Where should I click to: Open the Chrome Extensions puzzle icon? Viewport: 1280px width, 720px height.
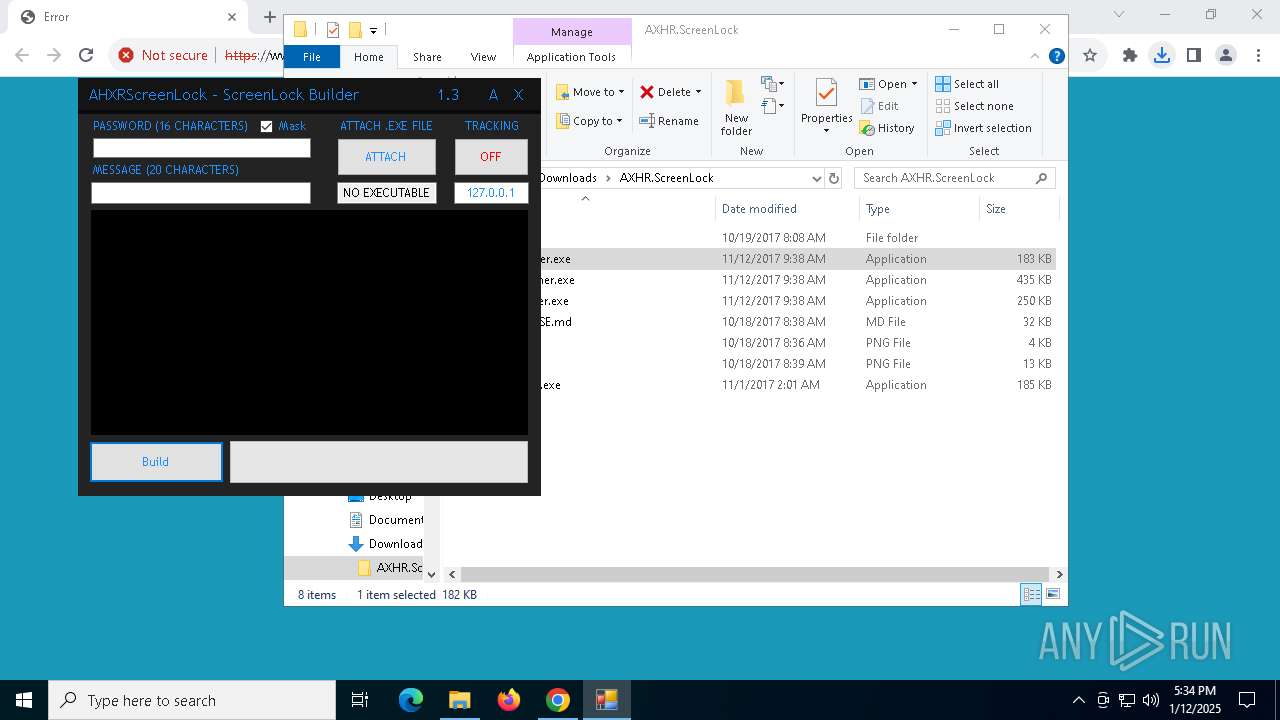[1130, 56]
